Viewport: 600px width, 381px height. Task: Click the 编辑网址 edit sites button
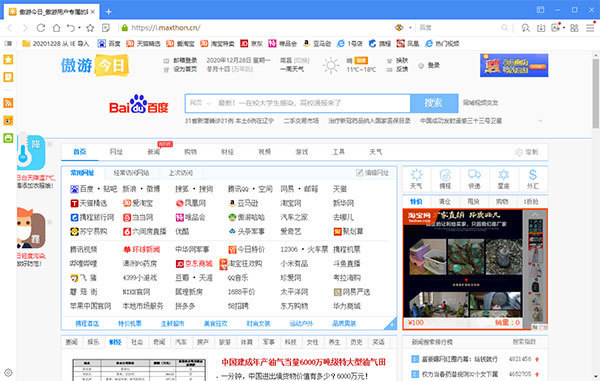tap(372, 173)
